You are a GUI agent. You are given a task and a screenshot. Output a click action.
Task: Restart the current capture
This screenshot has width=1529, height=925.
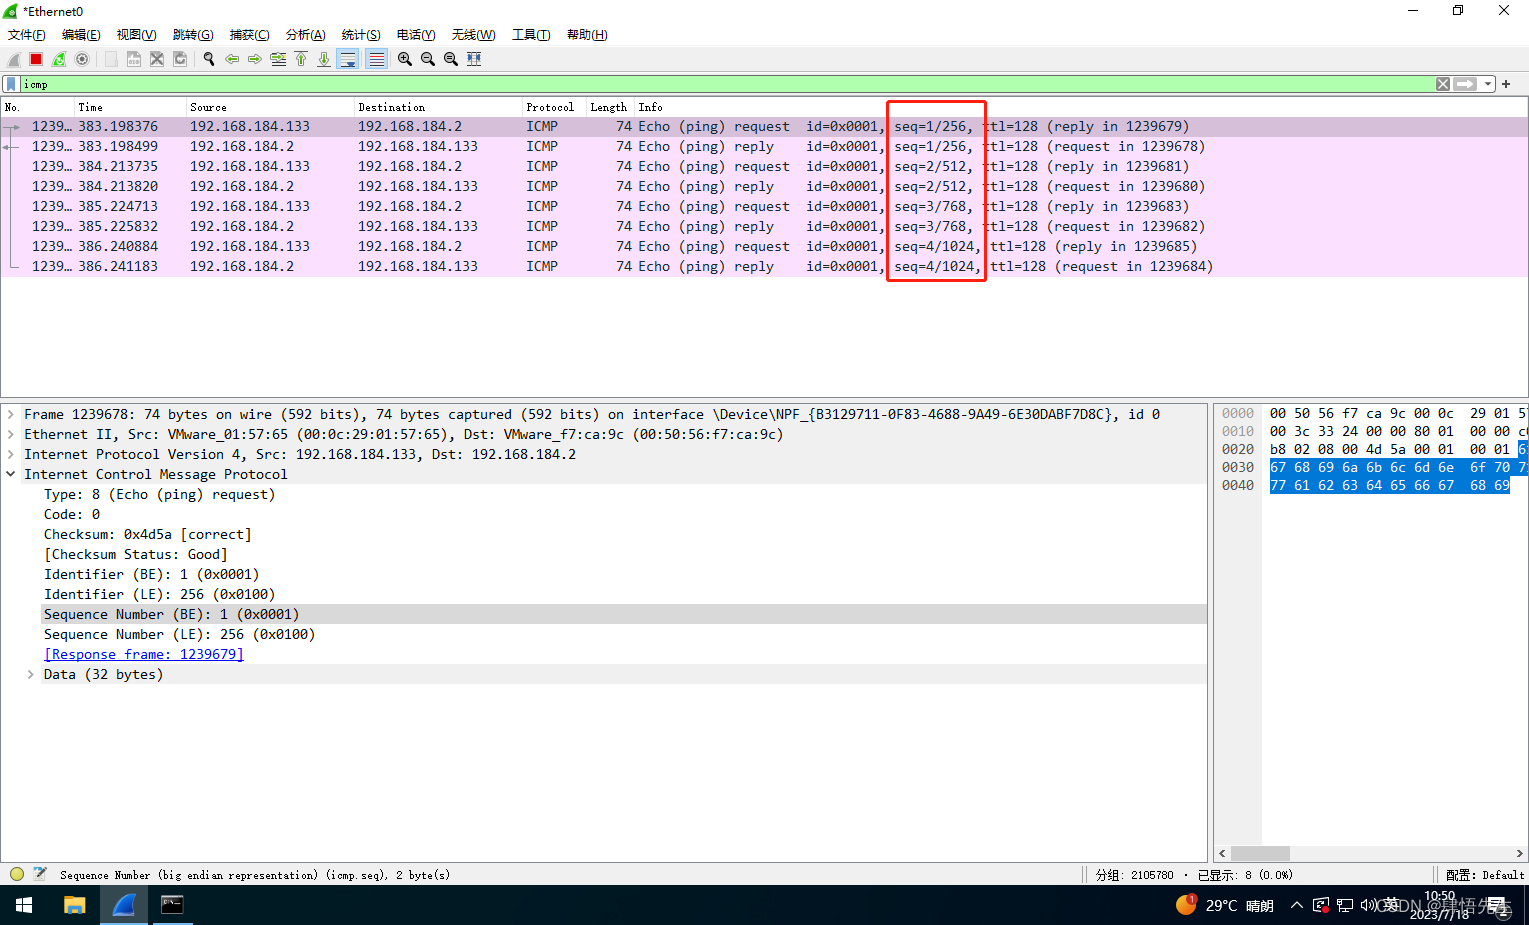pyautogui.click(x=59, y=59)
